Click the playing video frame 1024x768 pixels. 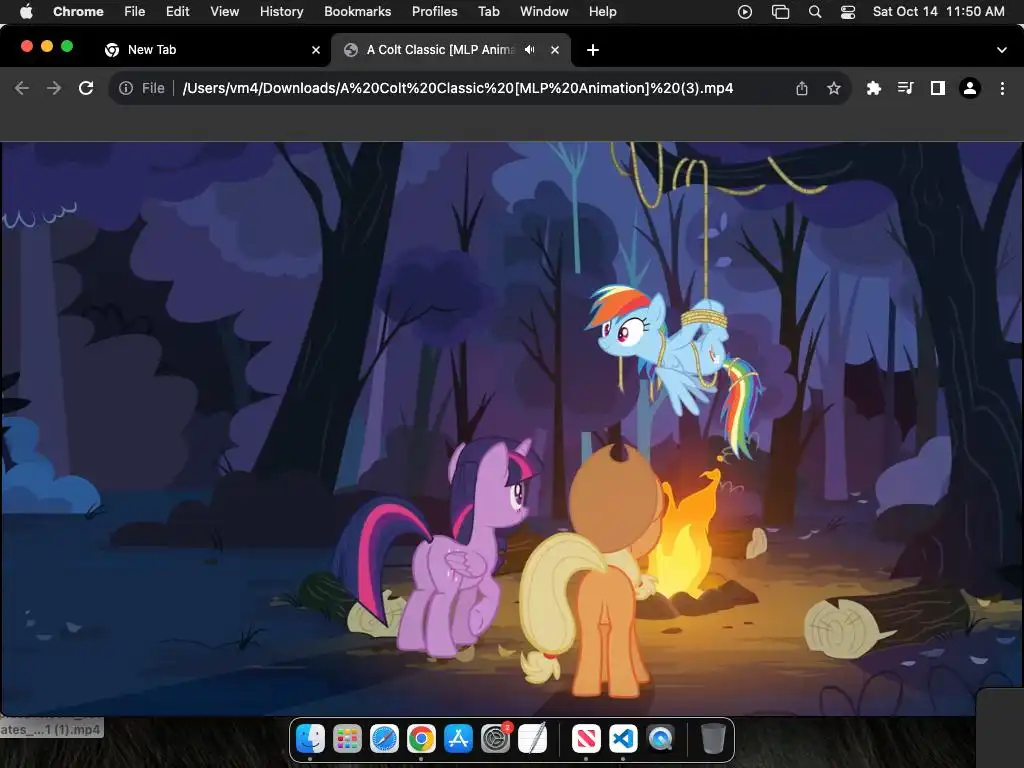tap(512, 428)
